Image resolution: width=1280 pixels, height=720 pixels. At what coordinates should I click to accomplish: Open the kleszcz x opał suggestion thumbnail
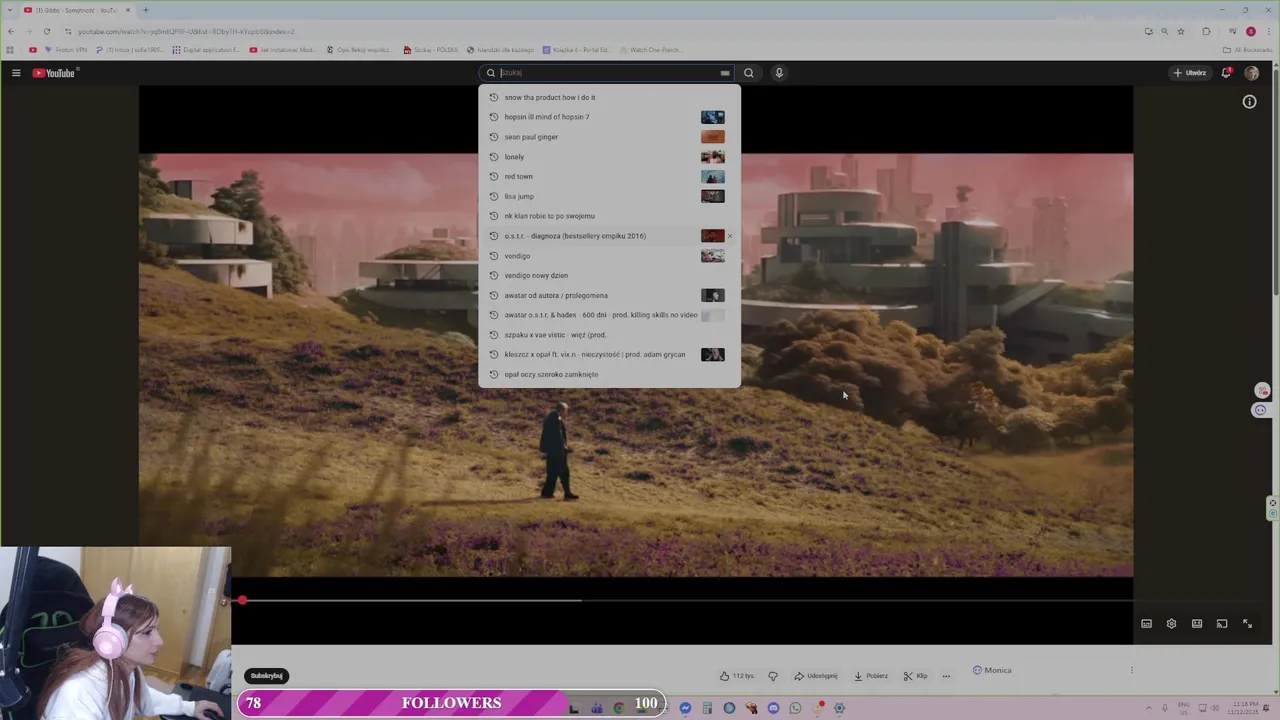coord(712,354)
